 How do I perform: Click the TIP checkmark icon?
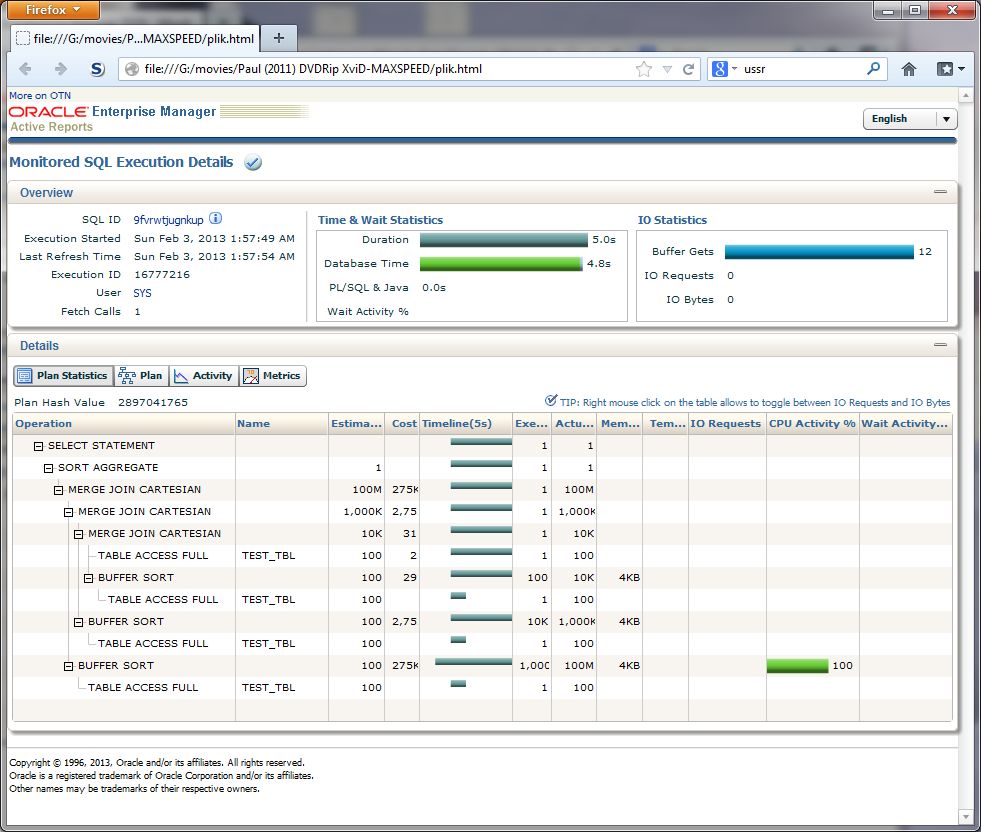[551, 400]
